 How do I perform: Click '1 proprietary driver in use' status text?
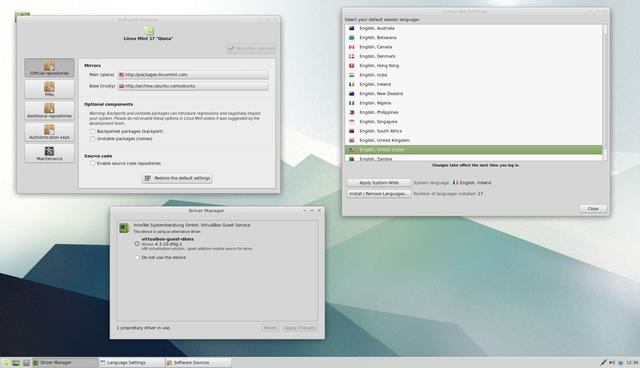coord(143,328)
